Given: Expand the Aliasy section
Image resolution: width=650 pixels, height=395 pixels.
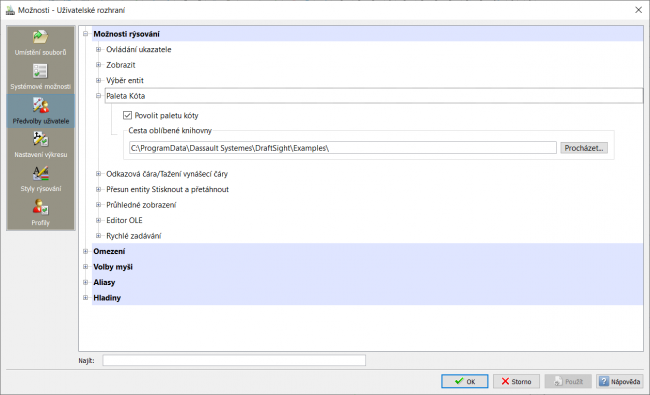Looking at the screenshot, I should pyautogui.click(x=85, y=282).
